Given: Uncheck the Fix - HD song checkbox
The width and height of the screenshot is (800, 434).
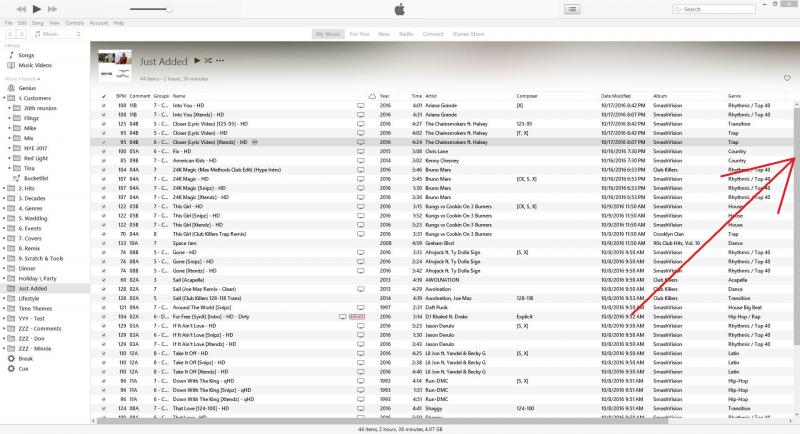Looking at the screenshot, I should point(104,151).
